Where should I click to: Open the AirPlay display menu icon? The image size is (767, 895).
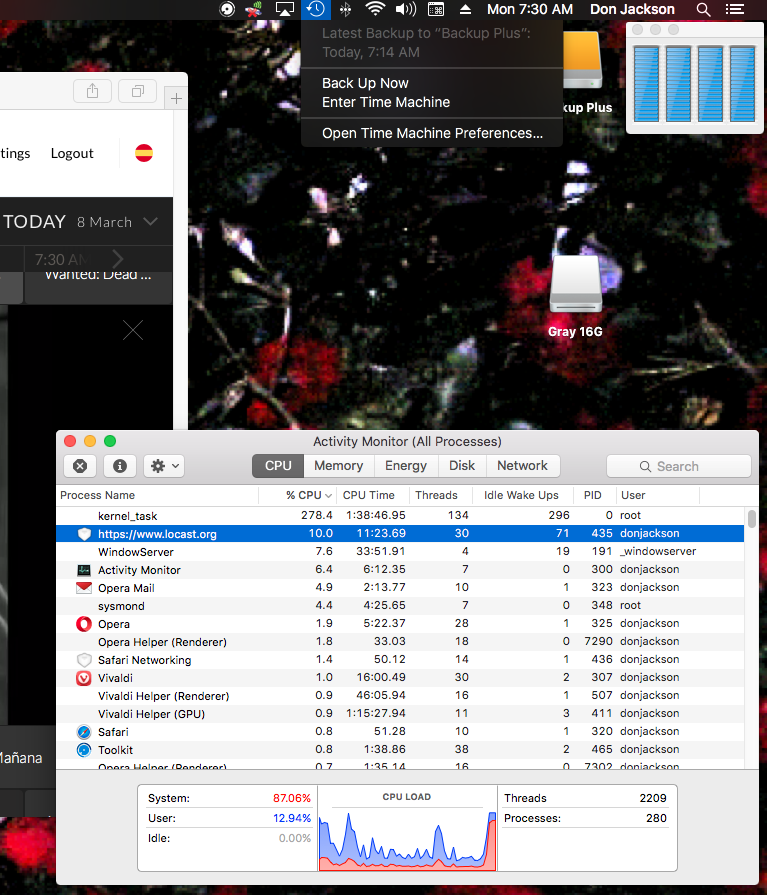coord(285,9)
